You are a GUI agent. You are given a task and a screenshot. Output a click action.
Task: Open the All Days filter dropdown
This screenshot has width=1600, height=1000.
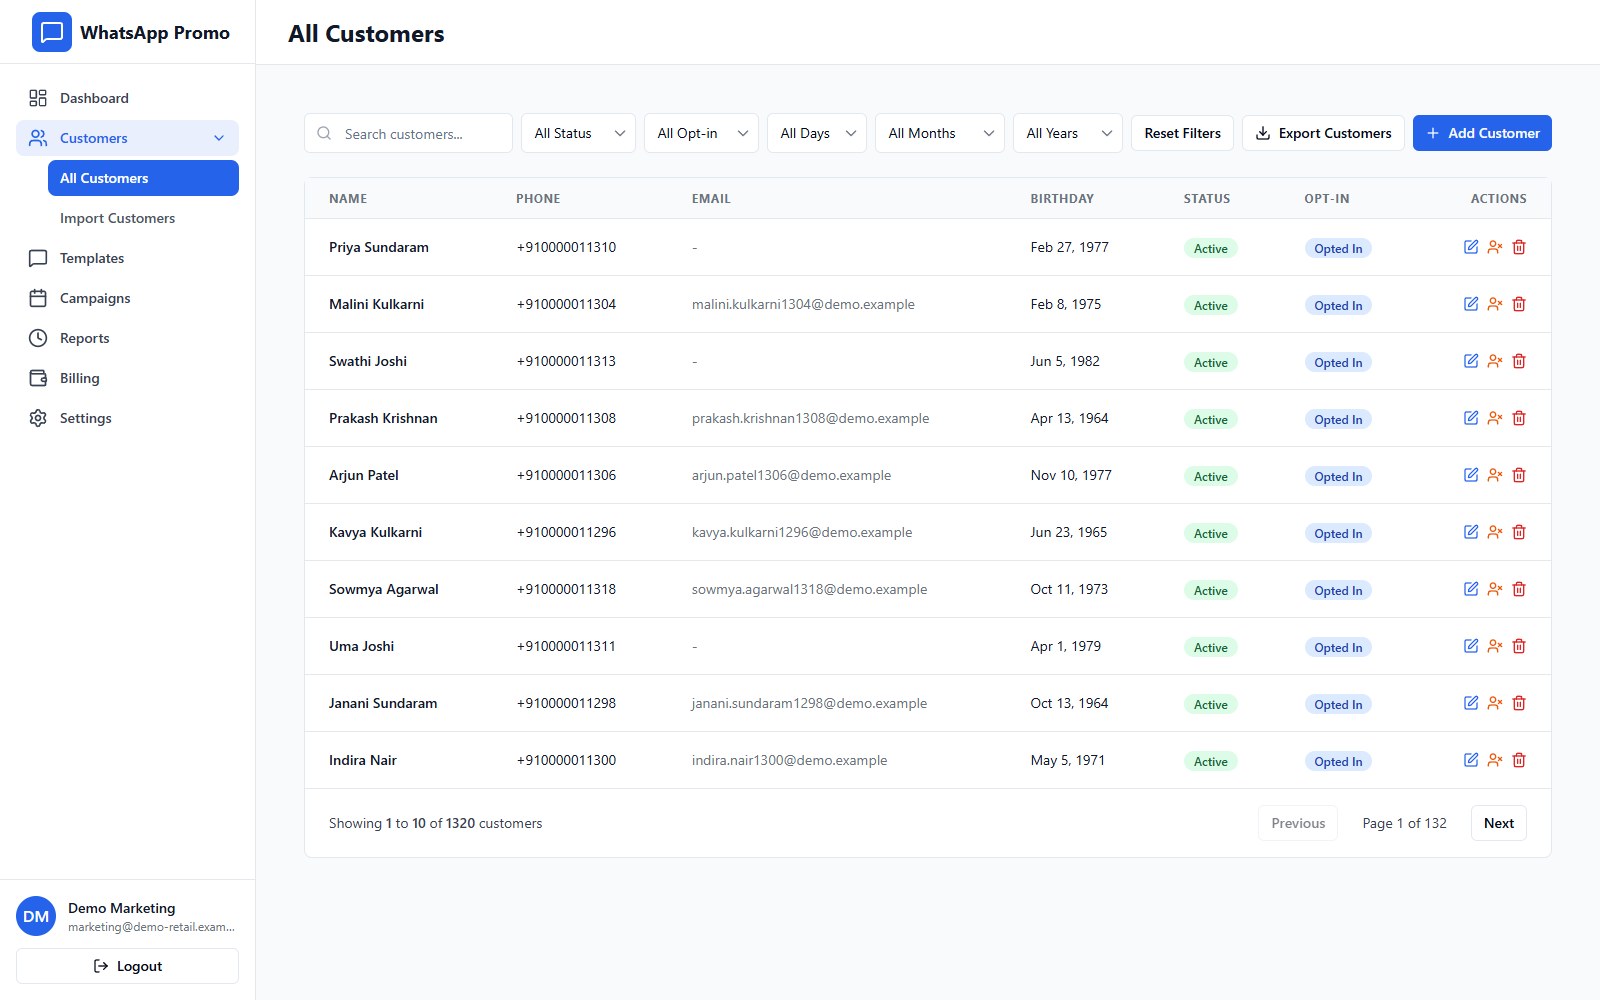click(x=817, y=133)
